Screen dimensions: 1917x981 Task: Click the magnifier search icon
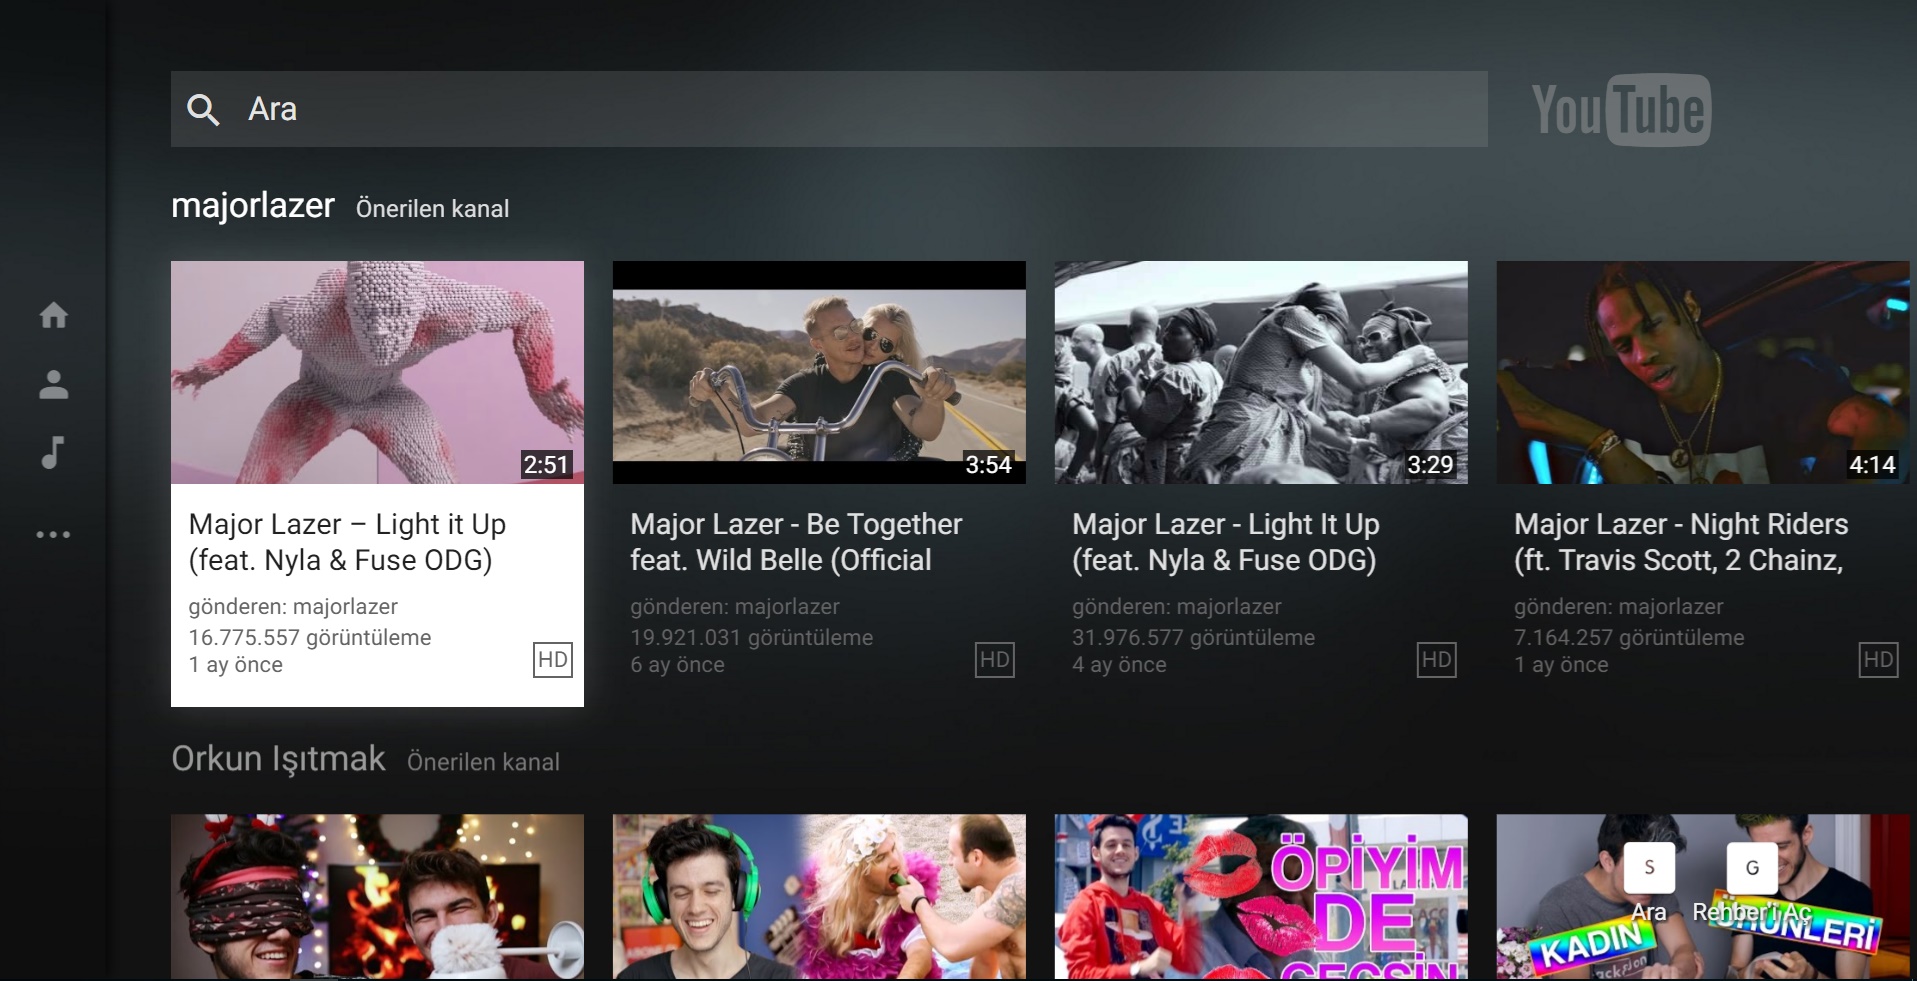(x=203, y=109)
